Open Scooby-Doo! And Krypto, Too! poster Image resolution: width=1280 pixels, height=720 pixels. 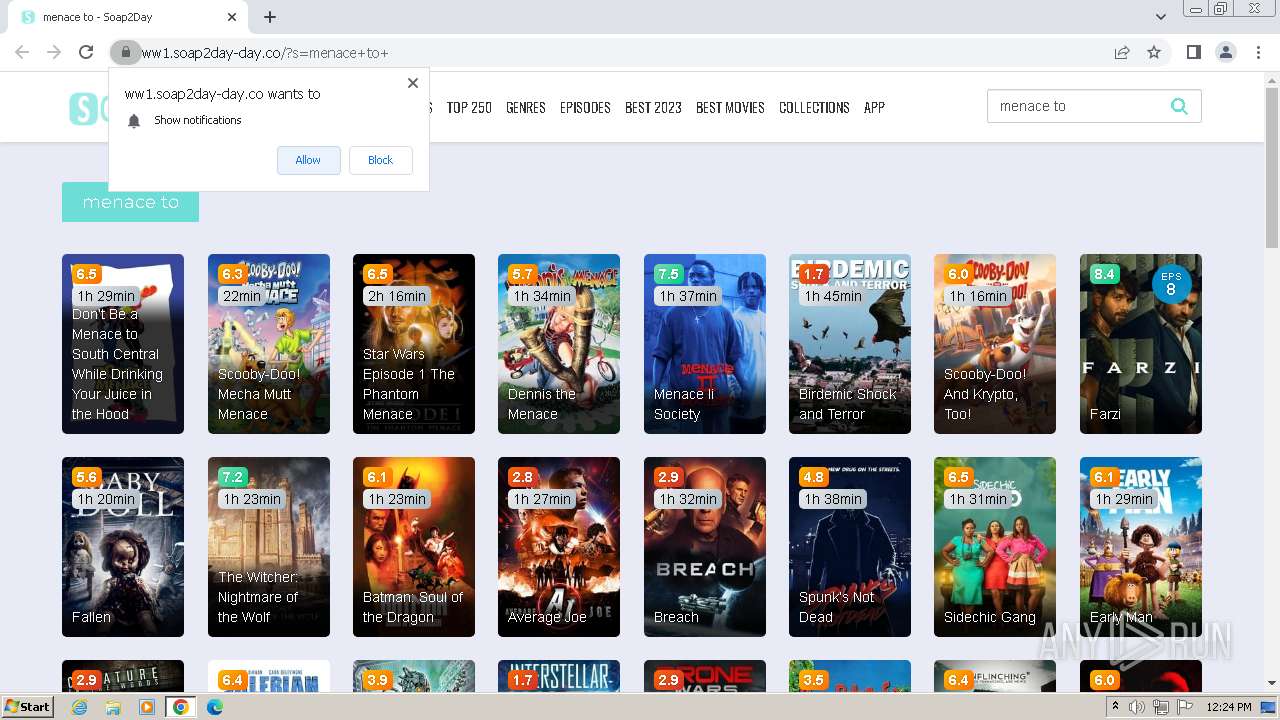[x=995, y=344]
